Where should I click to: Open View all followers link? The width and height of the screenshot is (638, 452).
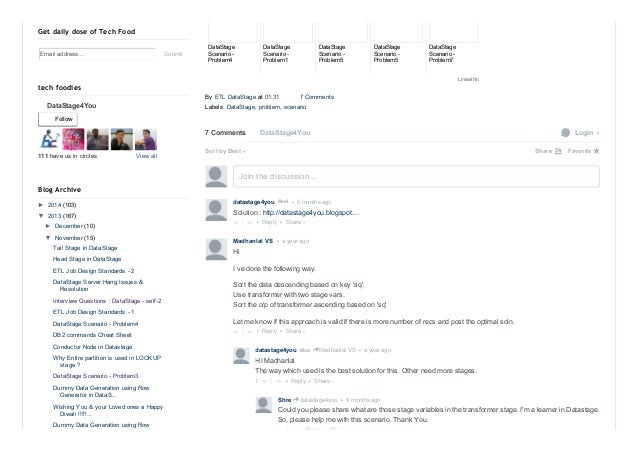(146, 156)
